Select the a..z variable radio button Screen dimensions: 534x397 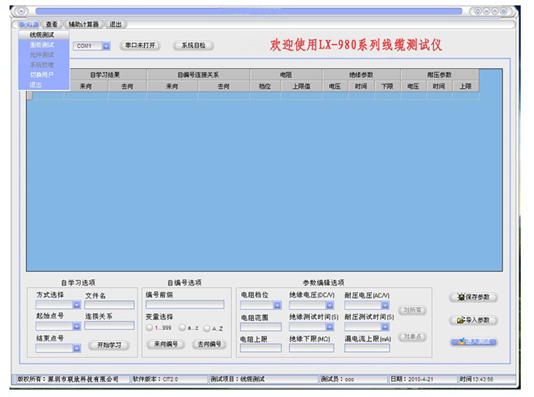pos(182,328)
